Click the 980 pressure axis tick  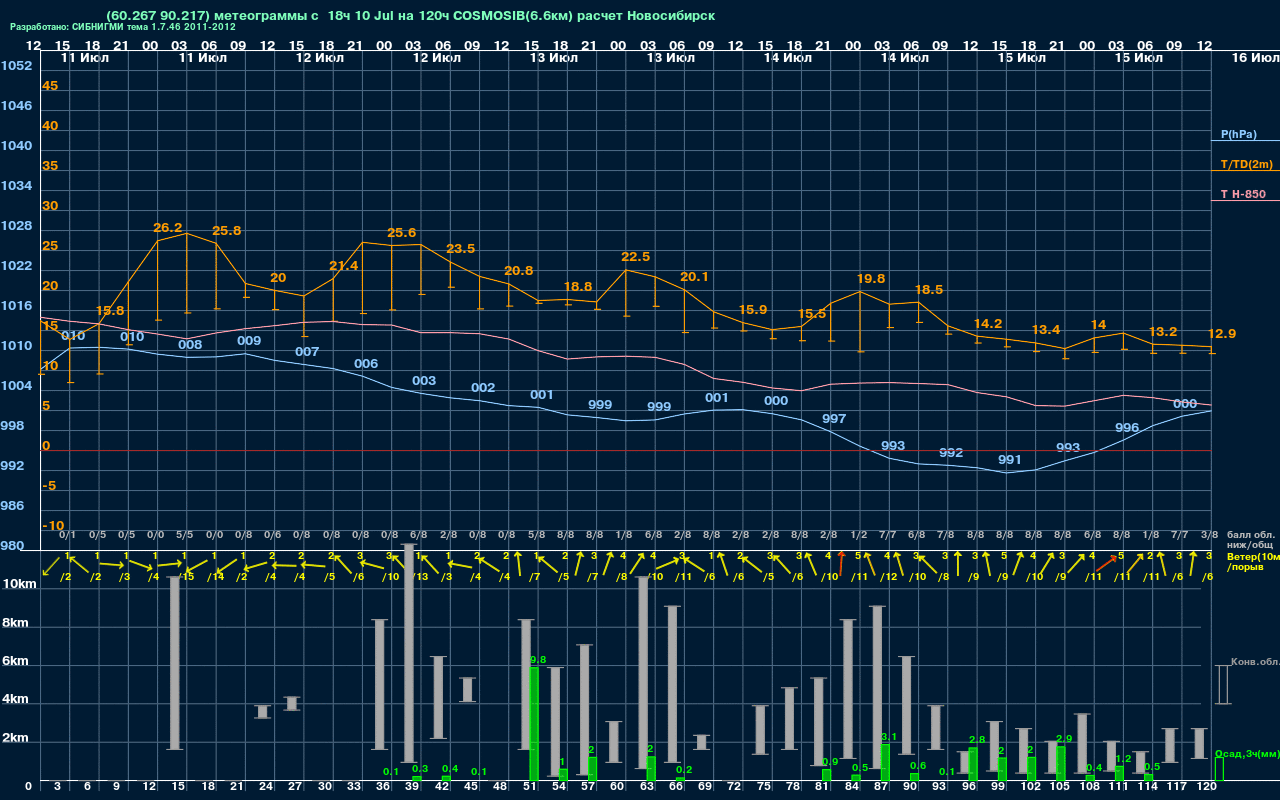(12, 546)
